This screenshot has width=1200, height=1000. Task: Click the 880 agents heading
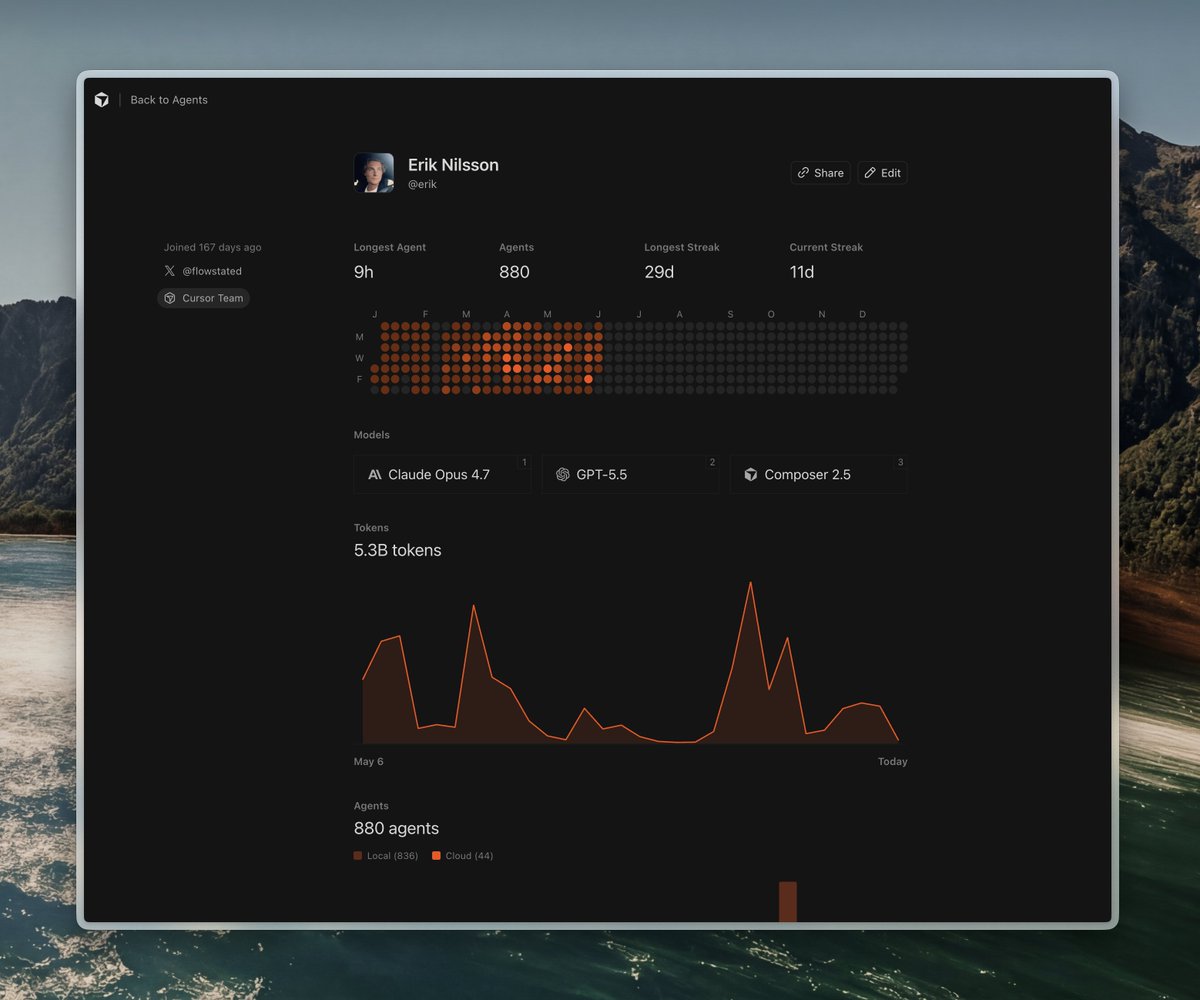(396, 828)
